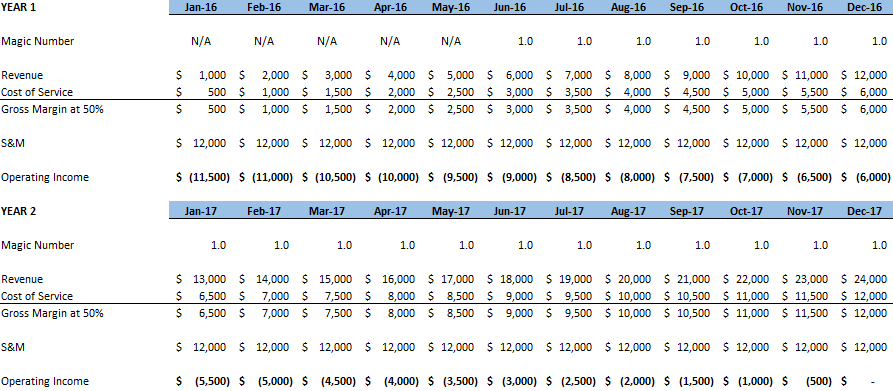
Task: Select Year 1 S&M row label
Action: (13, 143)
